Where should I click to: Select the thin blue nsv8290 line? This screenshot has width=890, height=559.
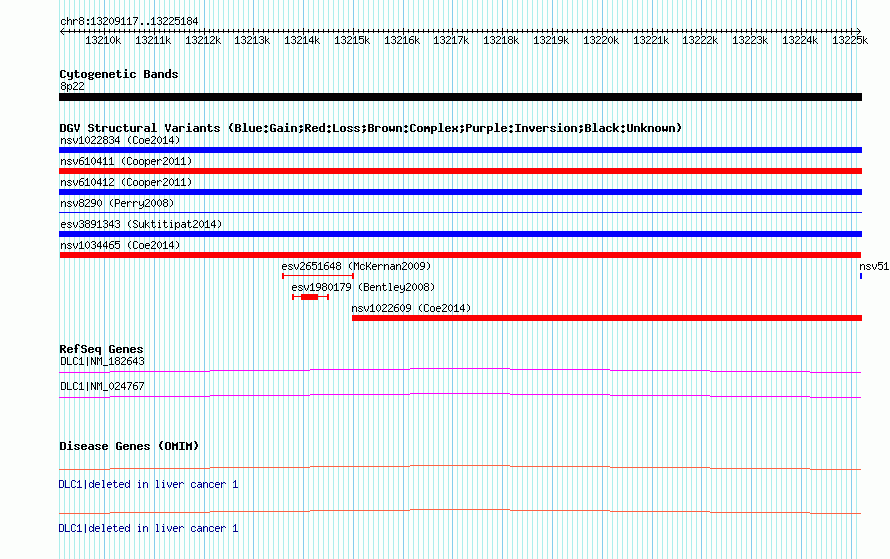pyautogui.click(x=460, y=213)
